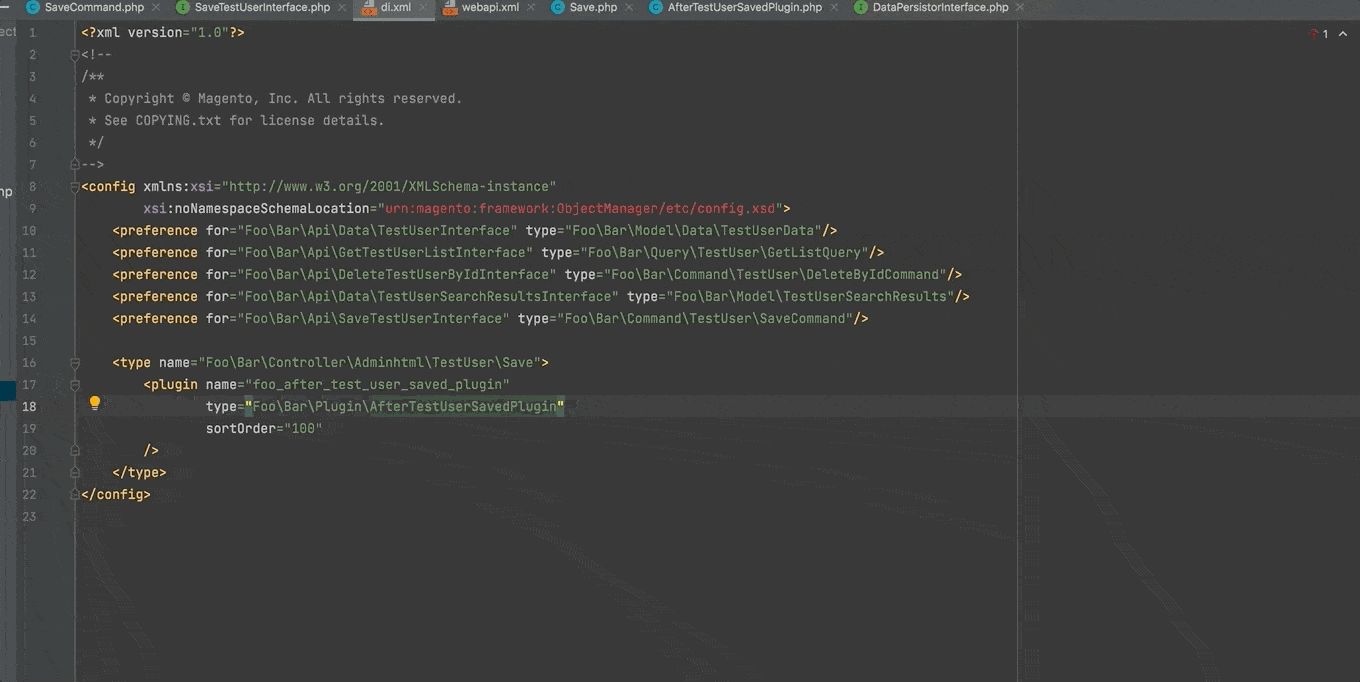
Task: Close the AfterTestUserSavedPlugin.php tab
Action: (x=833, y=8)
